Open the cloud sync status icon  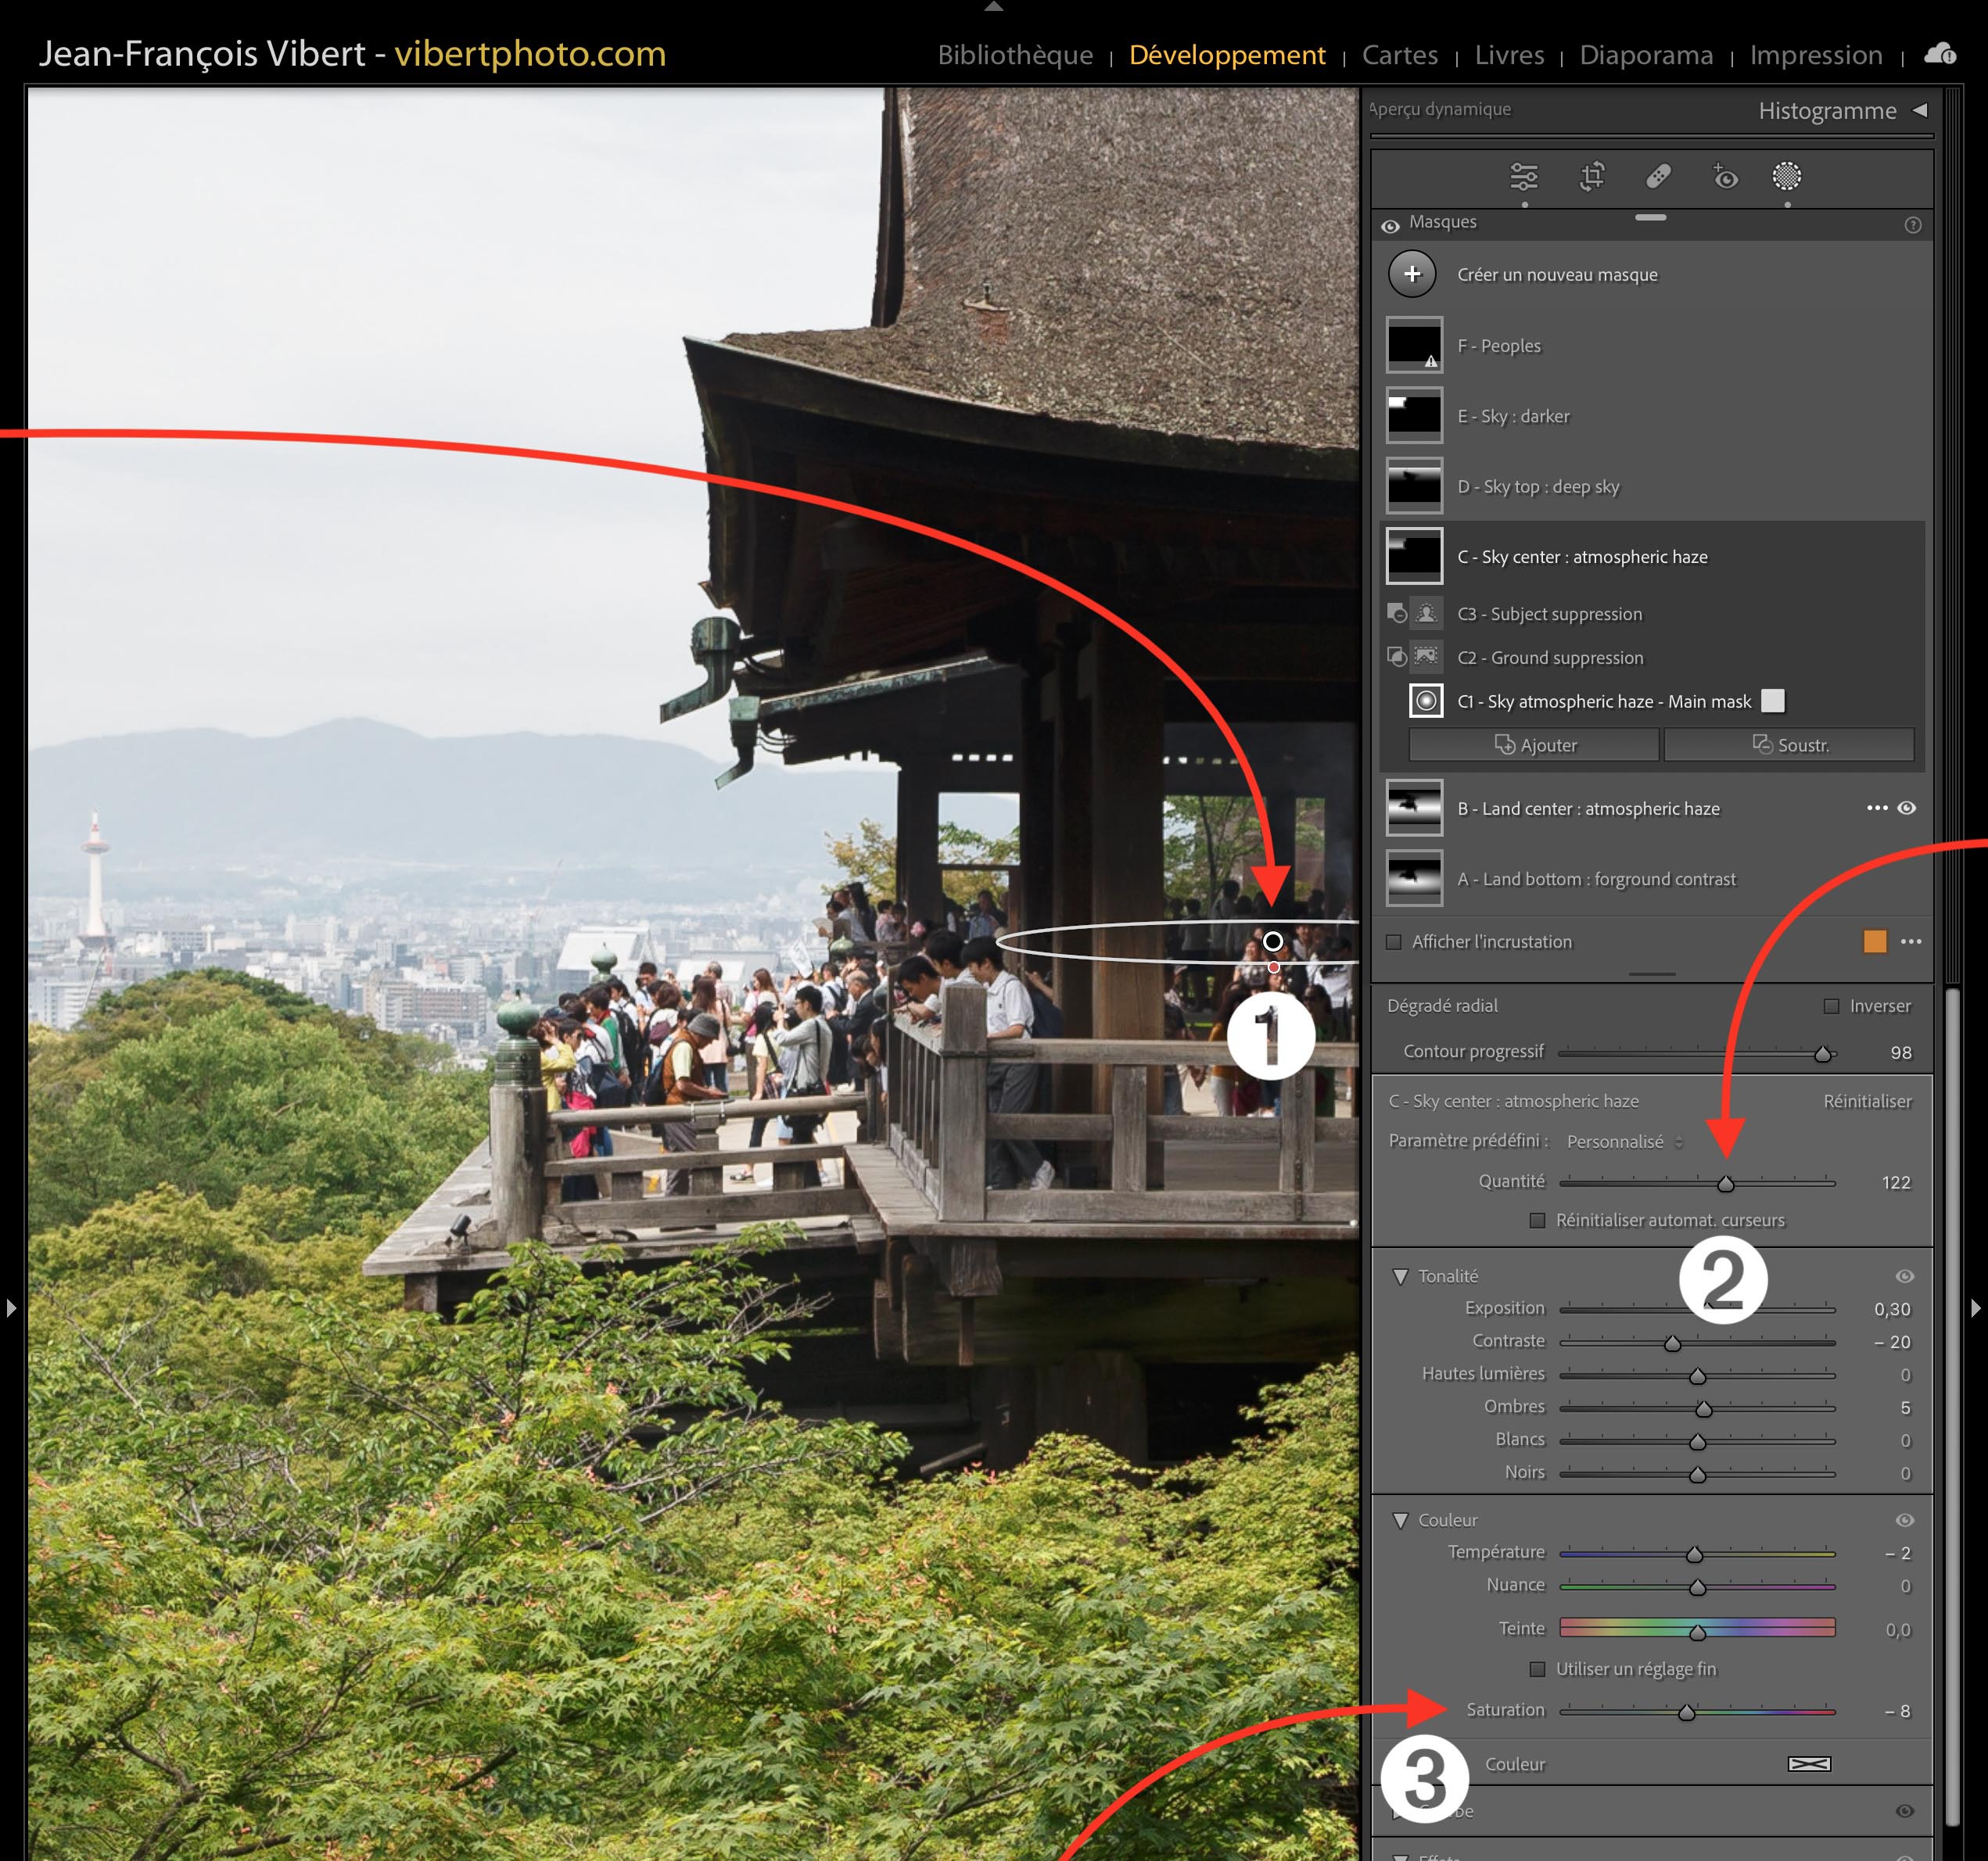[1939, 54]
